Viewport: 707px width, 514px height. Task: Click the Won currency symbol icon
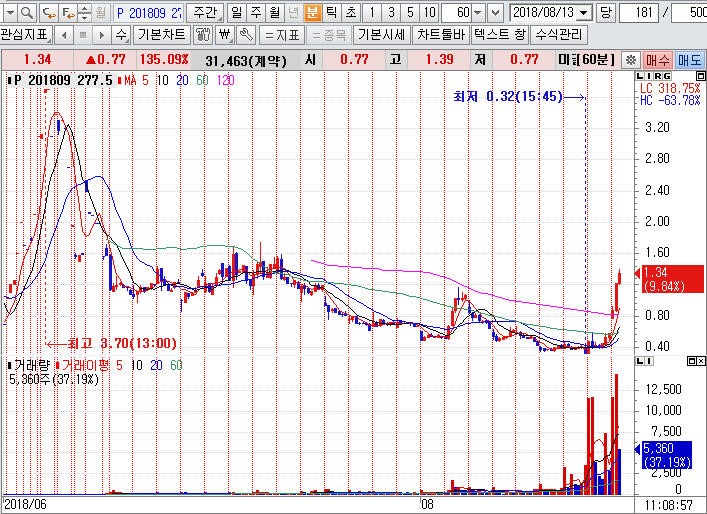(x=224, y=34)
